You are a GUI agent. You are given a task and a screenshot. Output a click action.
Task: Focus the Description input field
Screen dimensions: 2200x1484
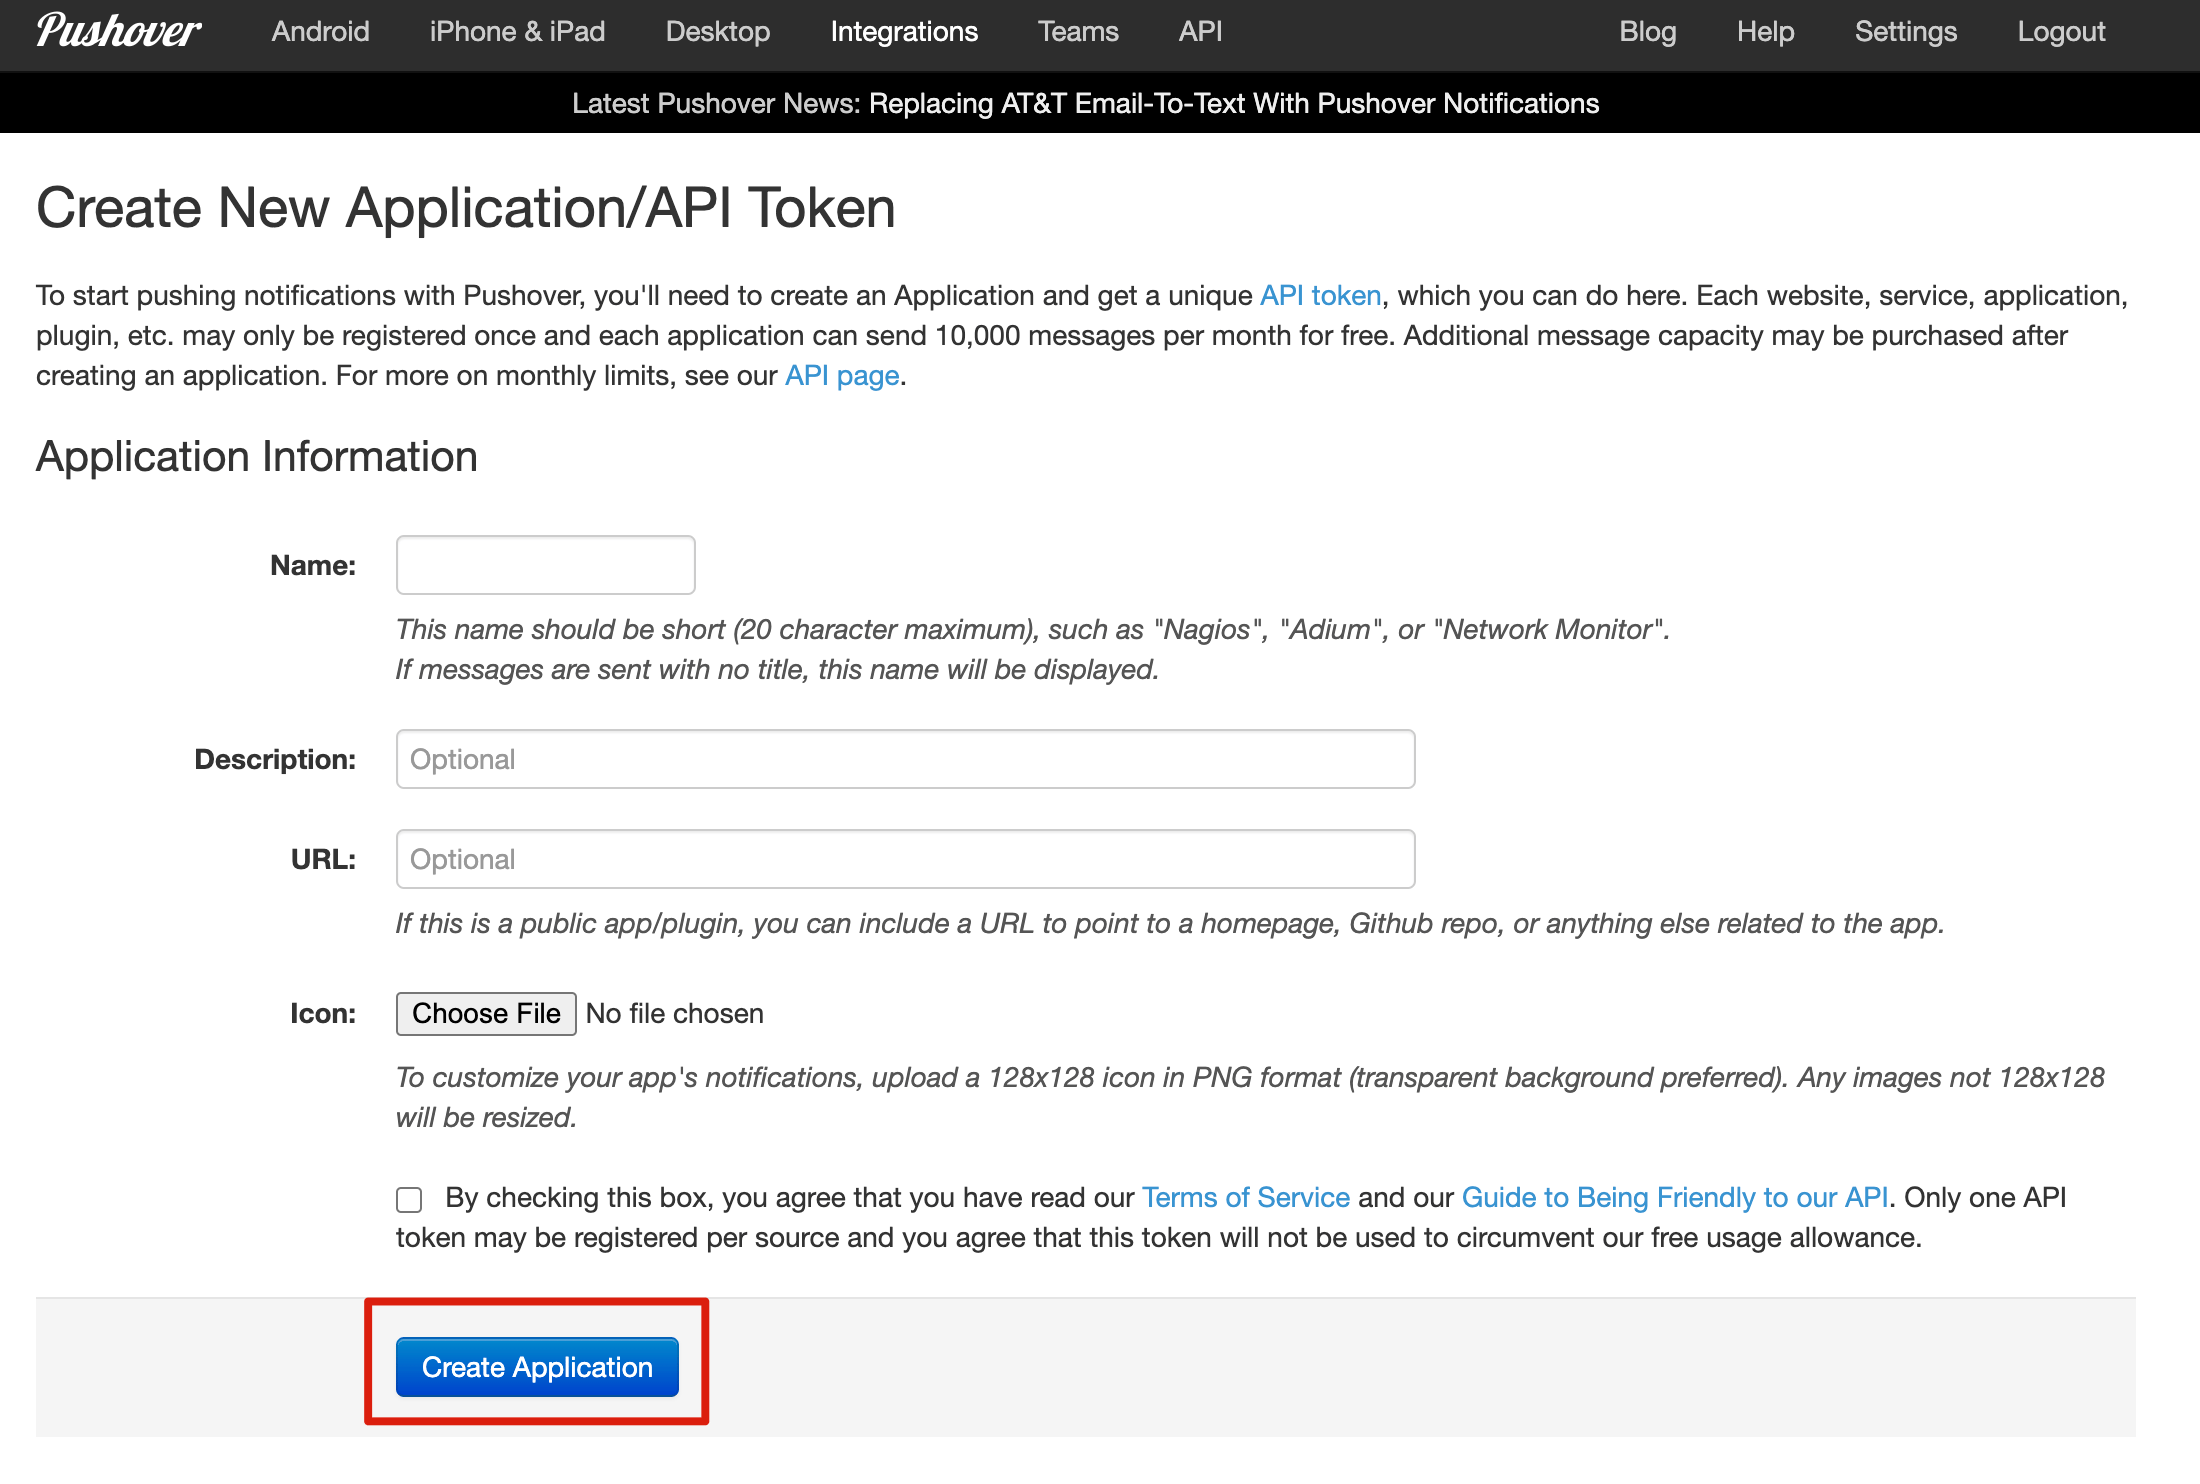click(906, 759)
